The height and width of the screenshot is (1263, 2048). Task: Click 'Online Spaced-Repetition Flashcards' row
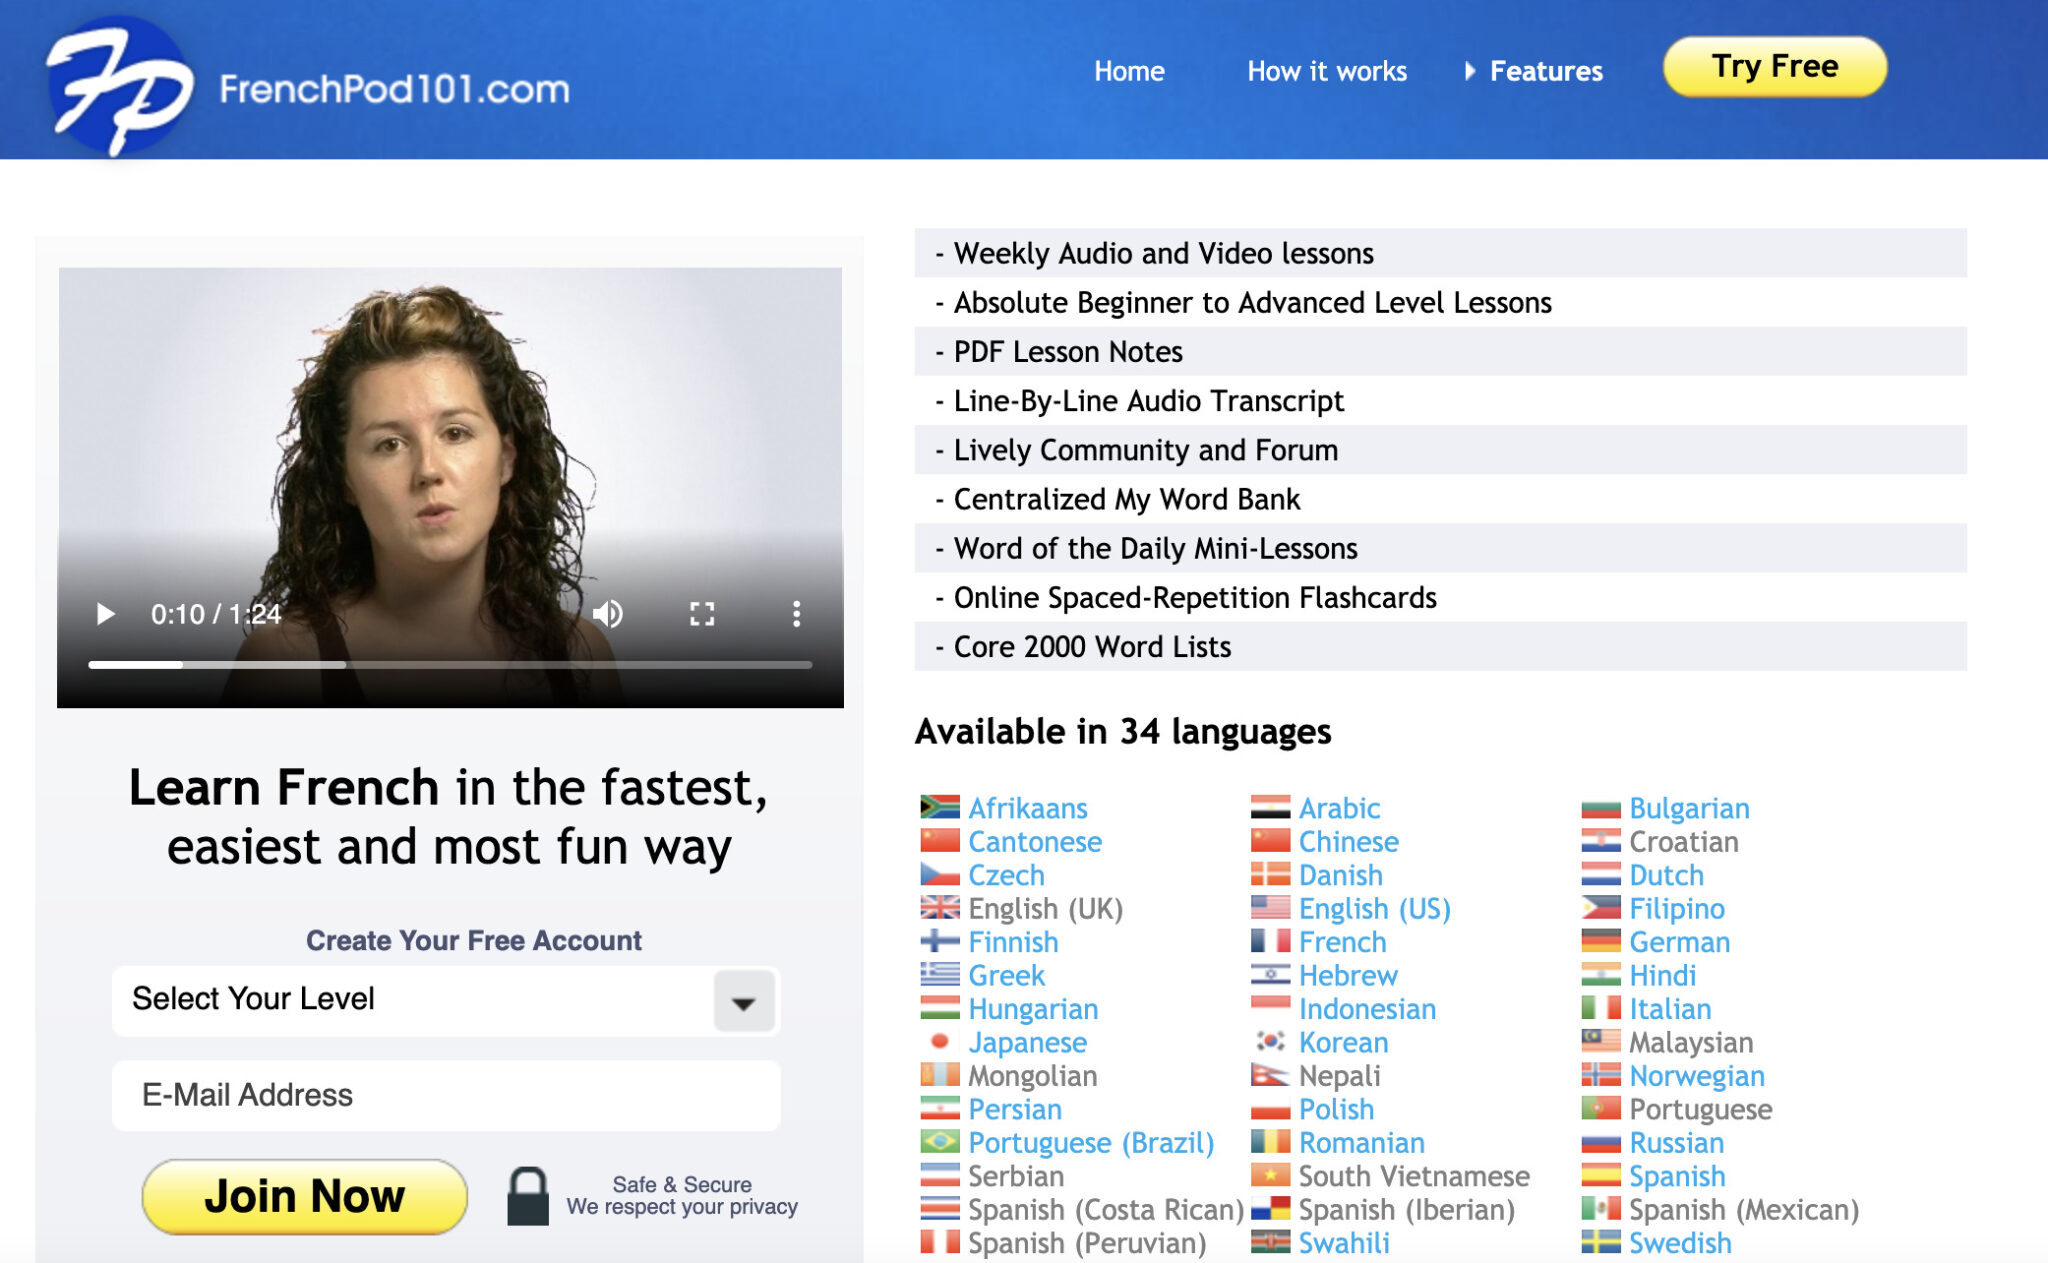(1440, 597)
